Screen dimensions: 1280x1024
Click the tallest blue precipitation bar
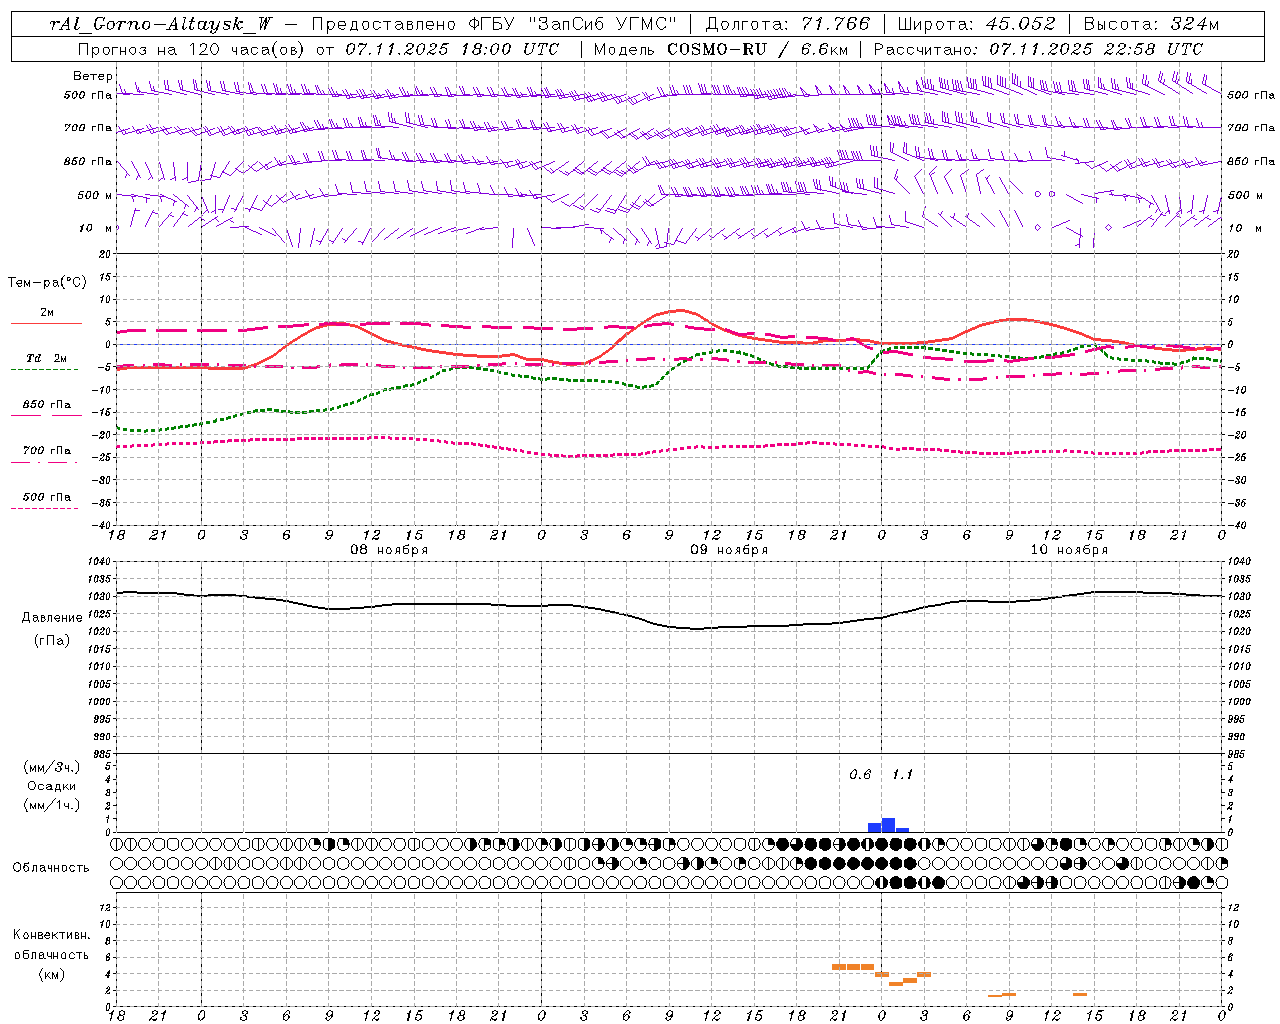pyautogui.click(x=888, y=825)
